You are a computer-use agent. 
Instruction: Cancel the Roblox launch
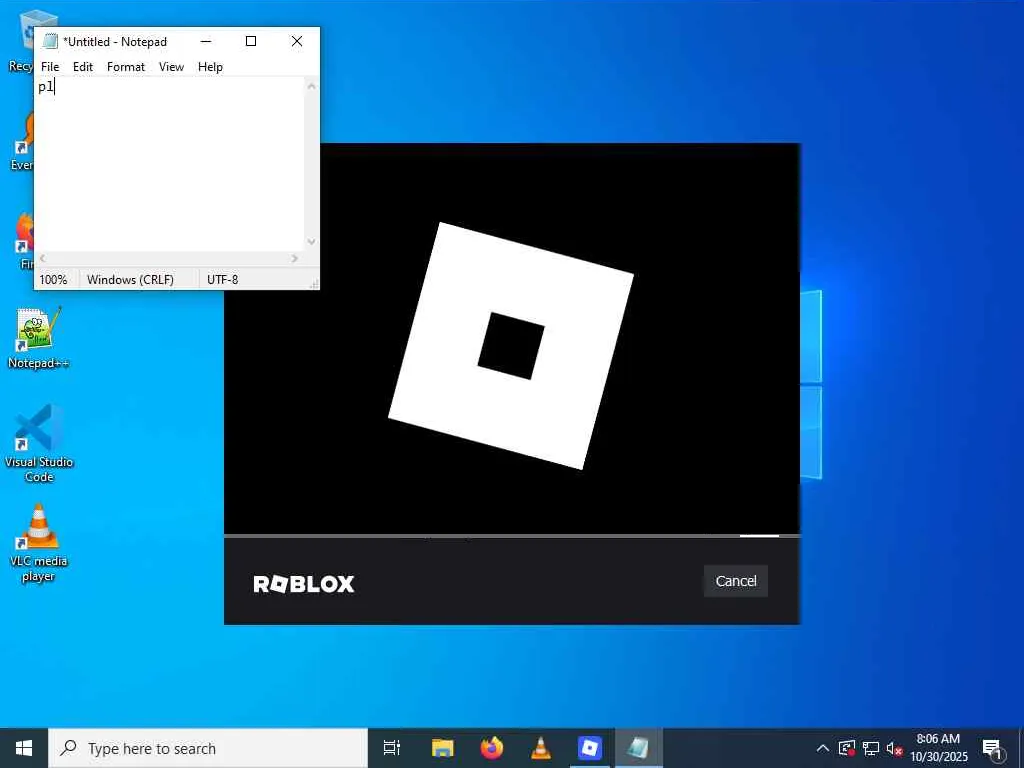(735, 581)
